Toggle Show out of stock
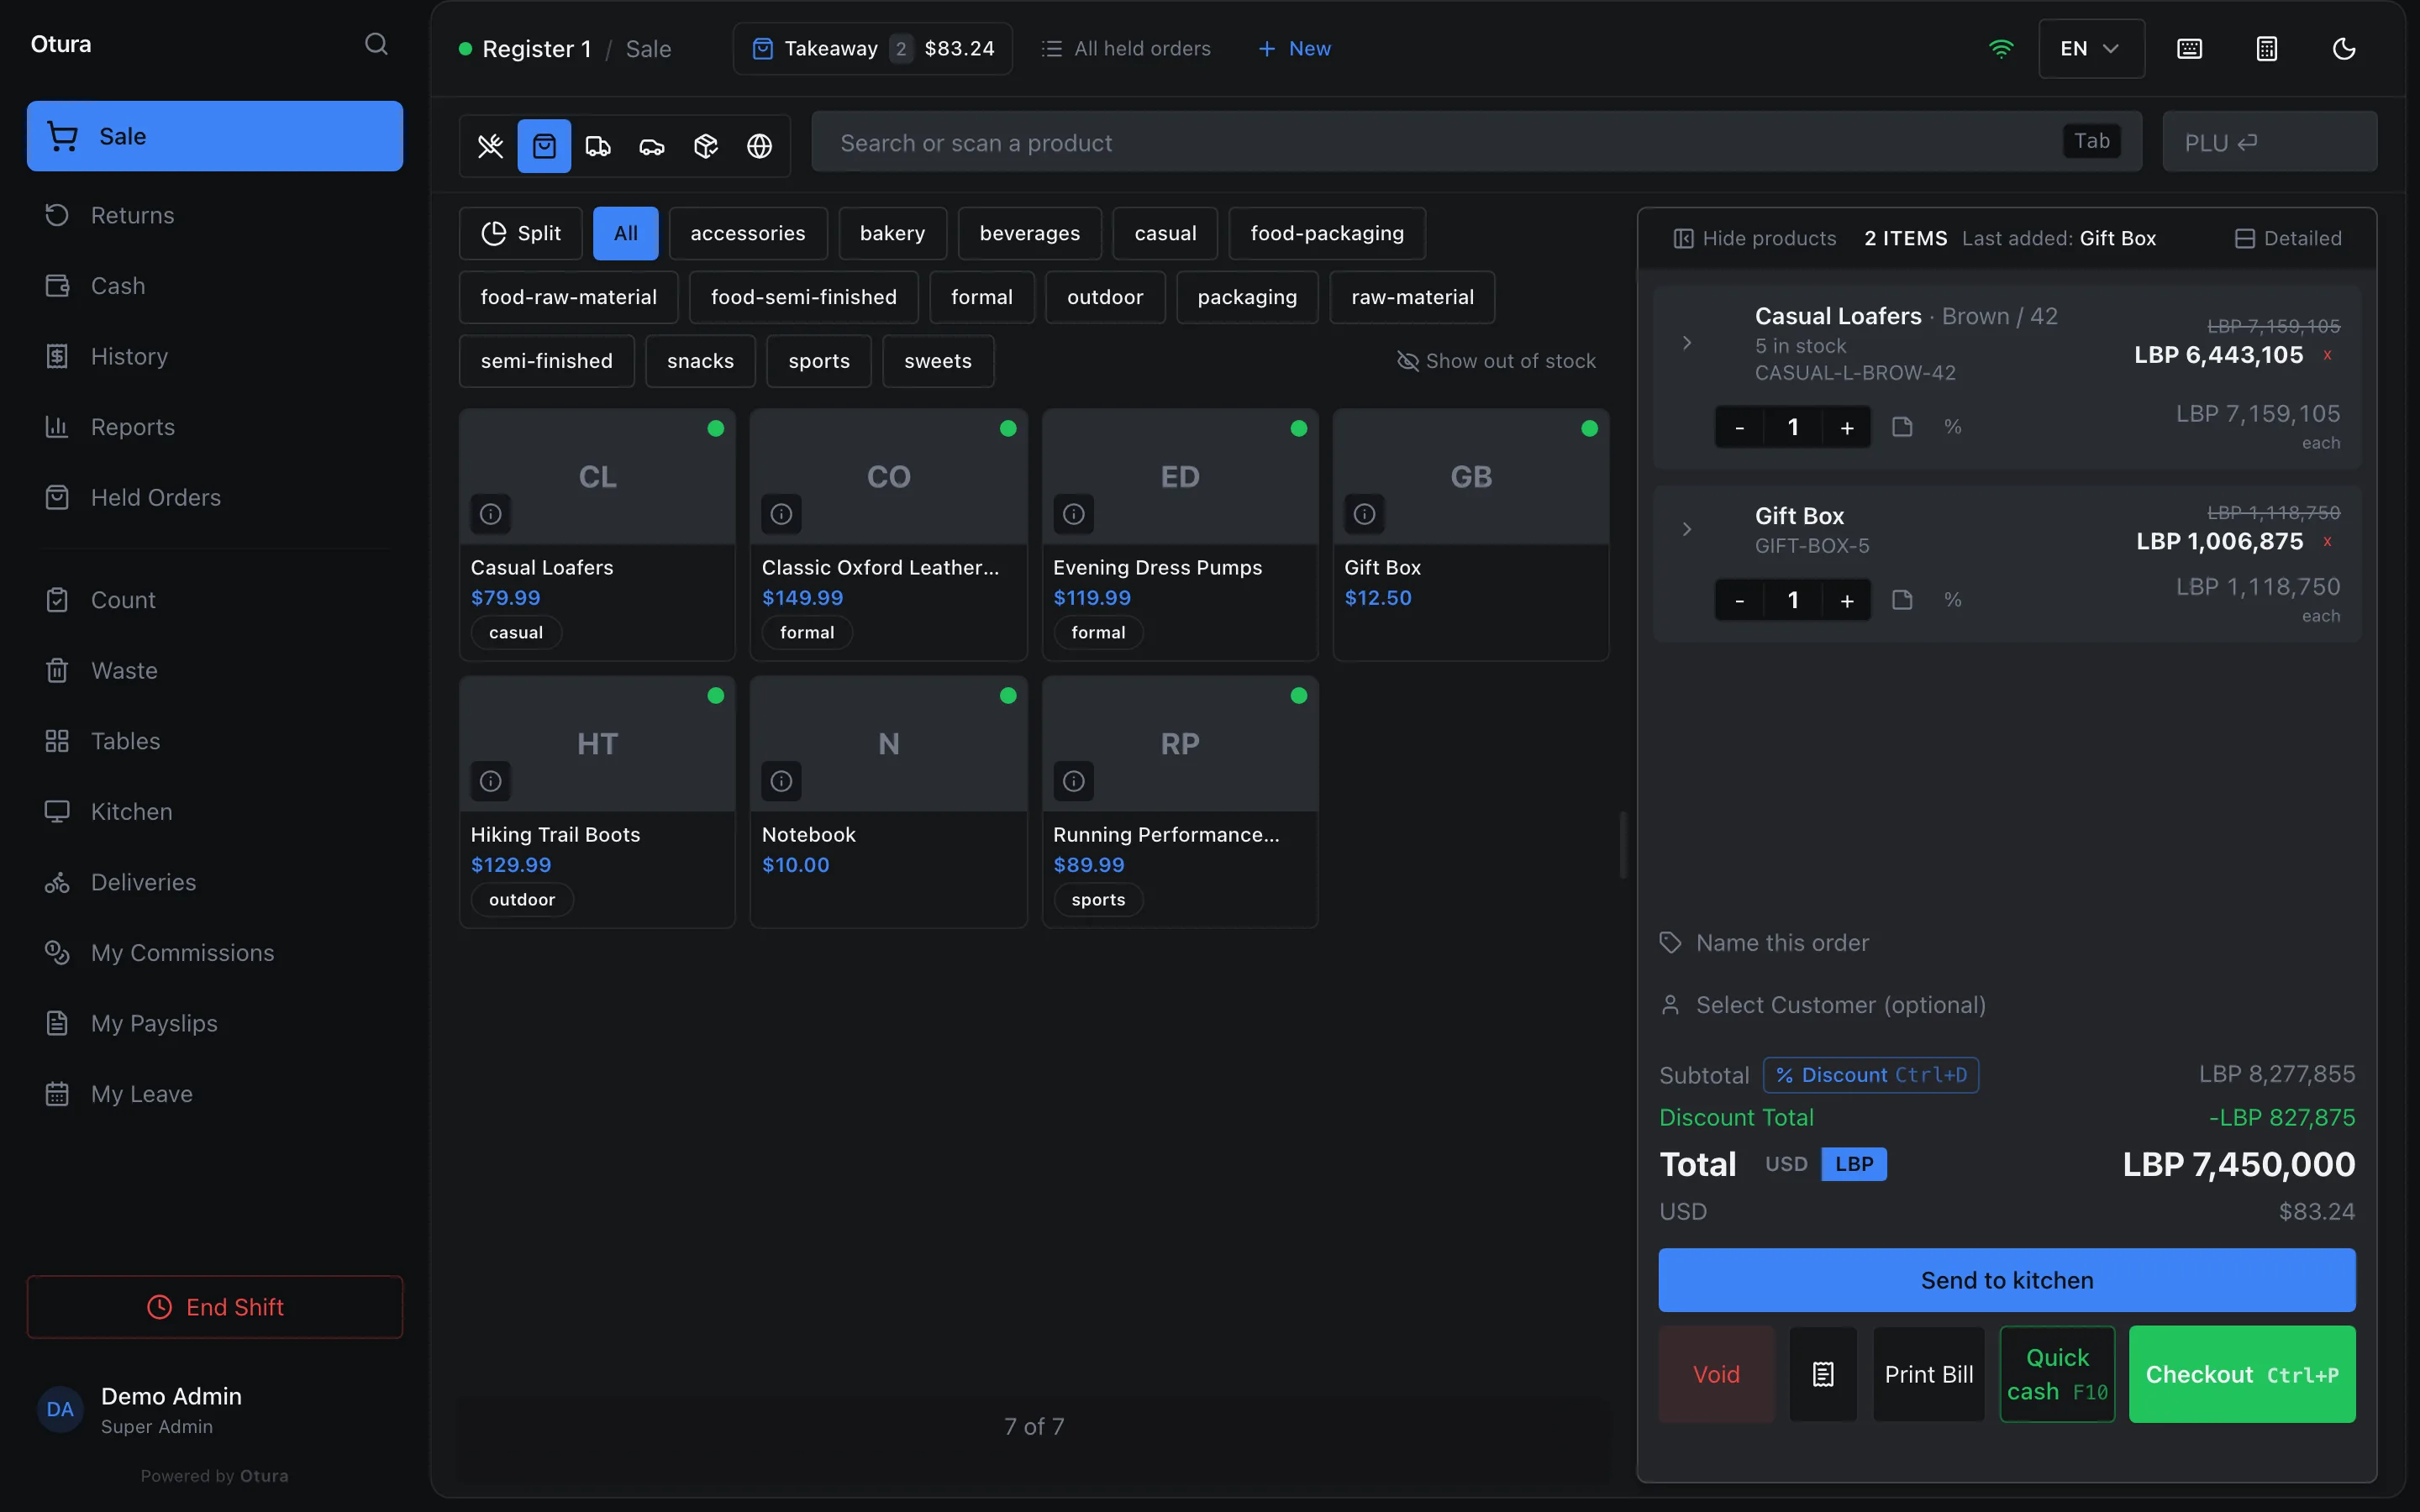 (x=1496, y=361)
